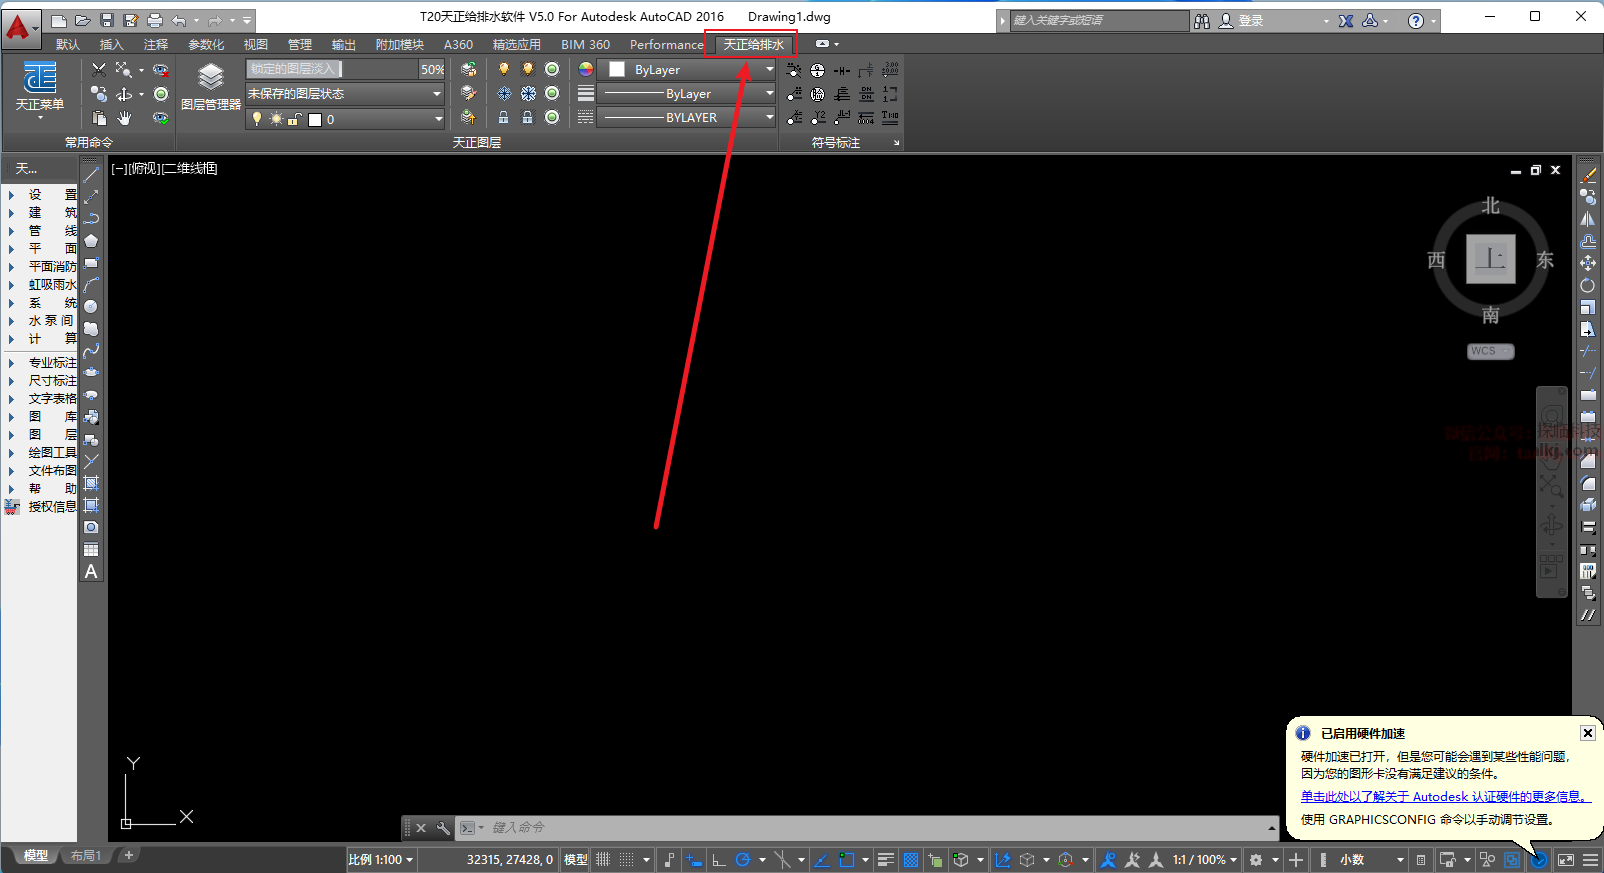This screenshot has height=873, width=1604.
Task: Toggle hardware acceleration in status bar
Action: (x=1539, y=859)
